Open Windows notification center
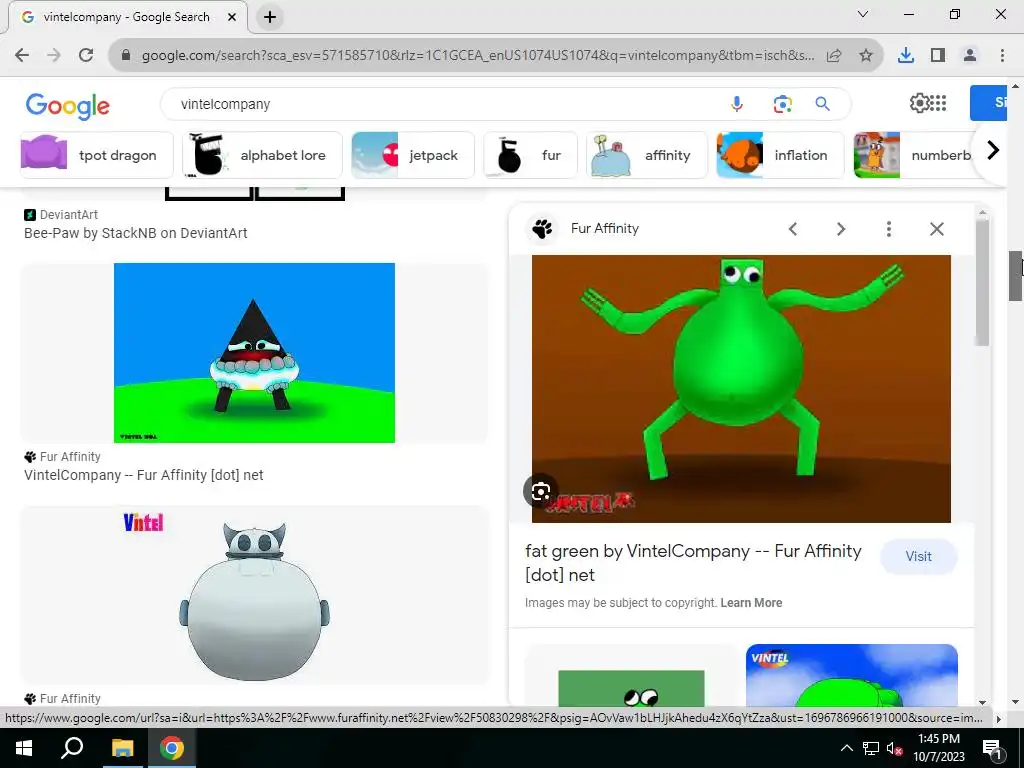This screenshot has height=768, width=1024. (x=992, y=748)
